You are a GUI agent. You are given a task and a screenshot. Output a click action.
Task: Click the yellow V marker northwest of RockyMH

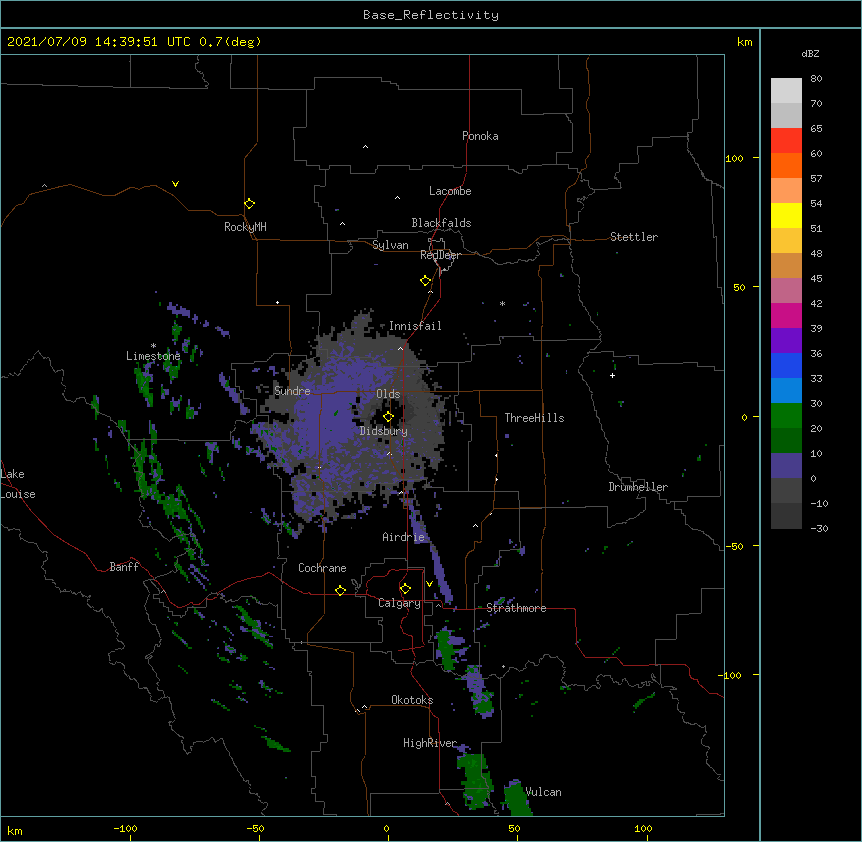pyautogui.click(x=175, y=184)
